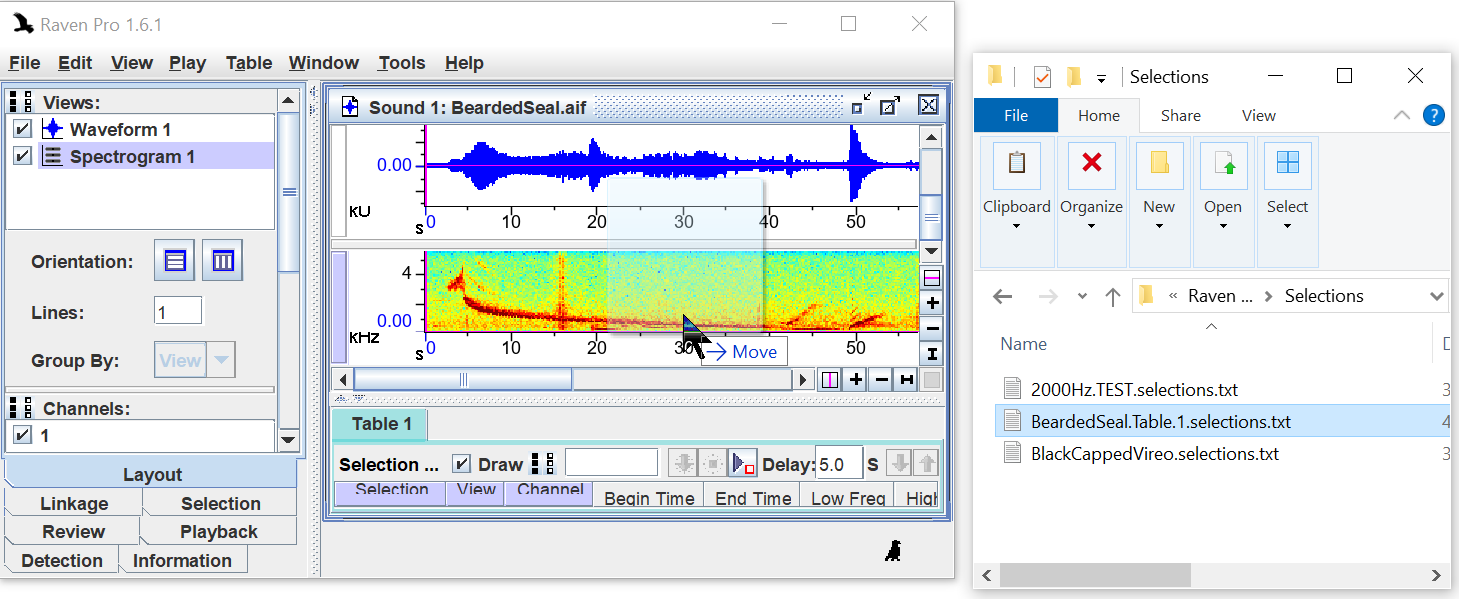Image resolution: width=1459 pixels, height=599 pixels.
Task: Toggle Waveform 1 view checkbox
Action: 23,129
